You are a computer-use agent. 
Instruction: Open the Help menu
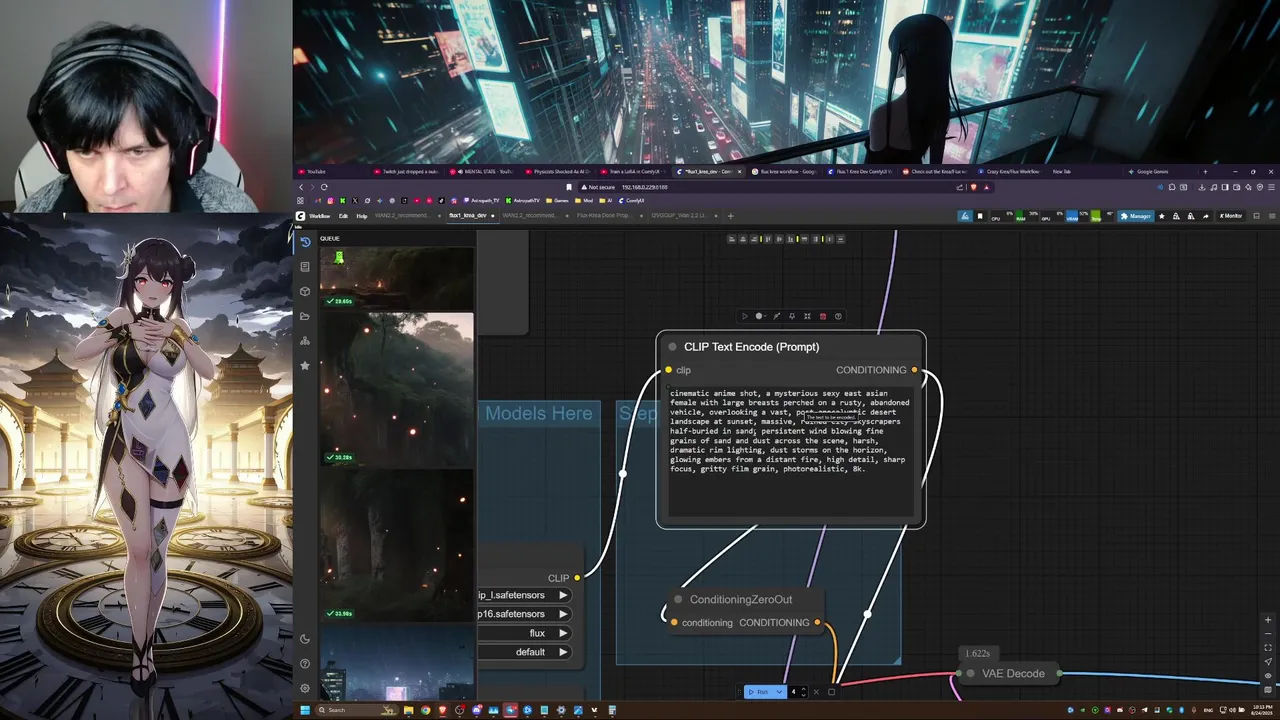(x=362, y=216)
